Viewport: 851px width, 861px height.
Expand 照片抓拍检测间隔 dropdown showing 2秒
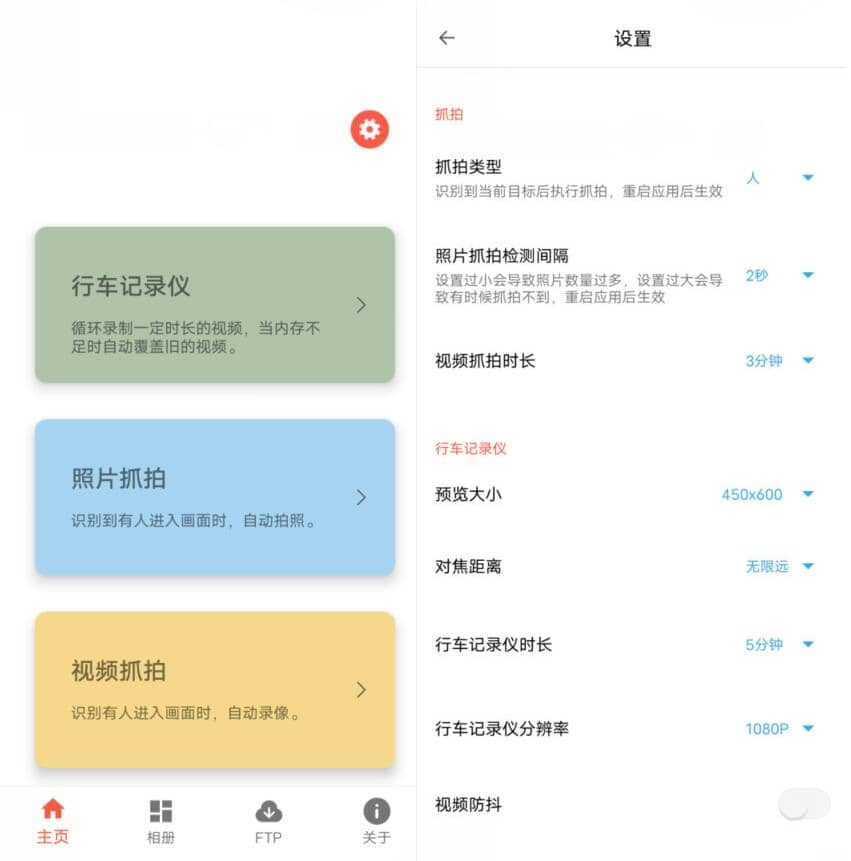coord(780,275)
